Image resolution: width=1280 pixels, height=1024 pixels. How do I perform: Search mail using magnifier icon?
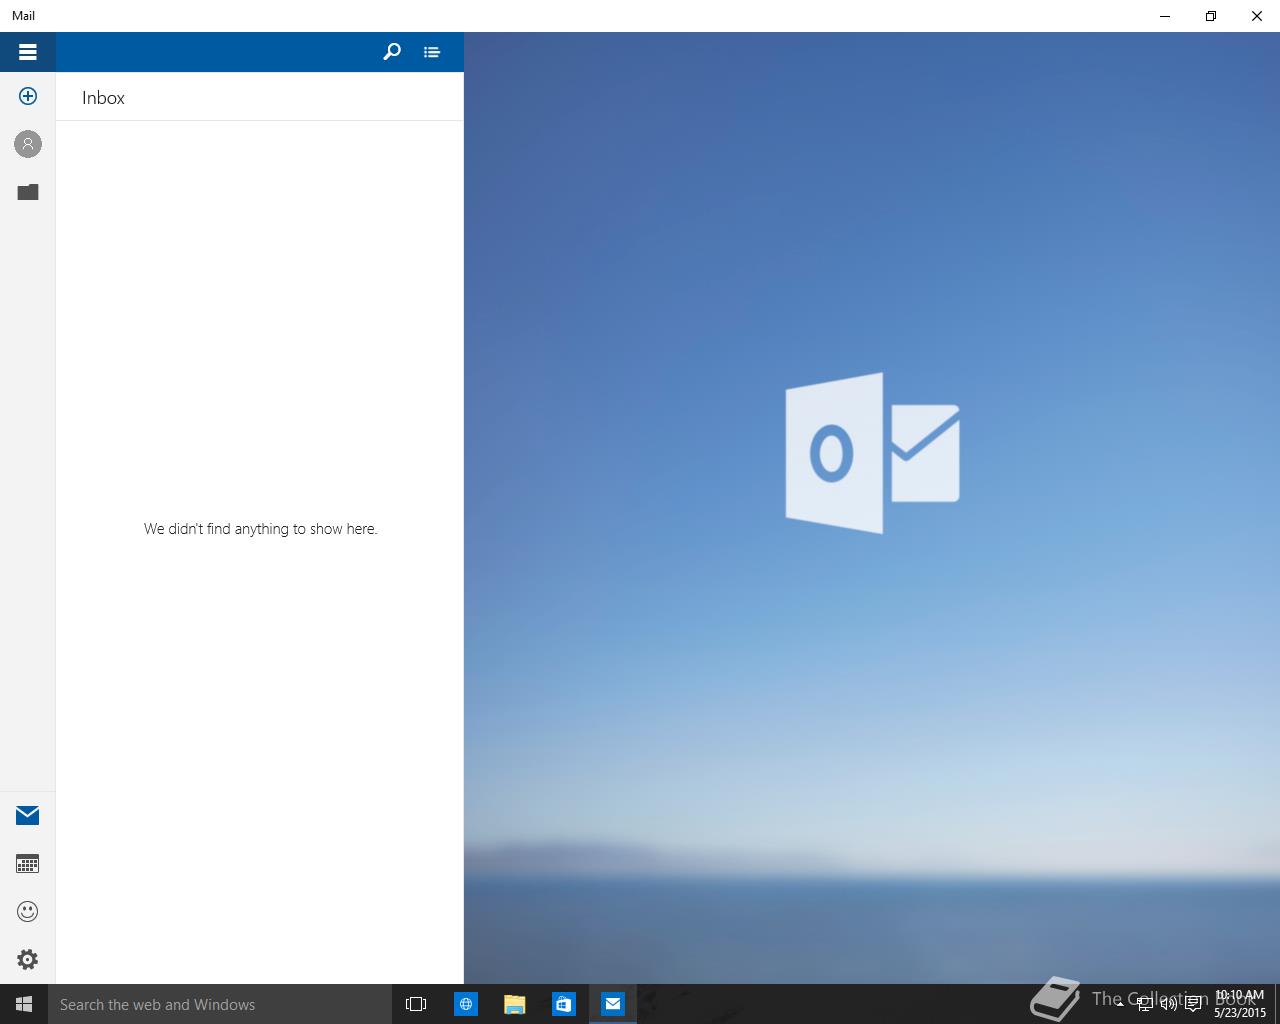pyautogui.click(x=392, y=52)
